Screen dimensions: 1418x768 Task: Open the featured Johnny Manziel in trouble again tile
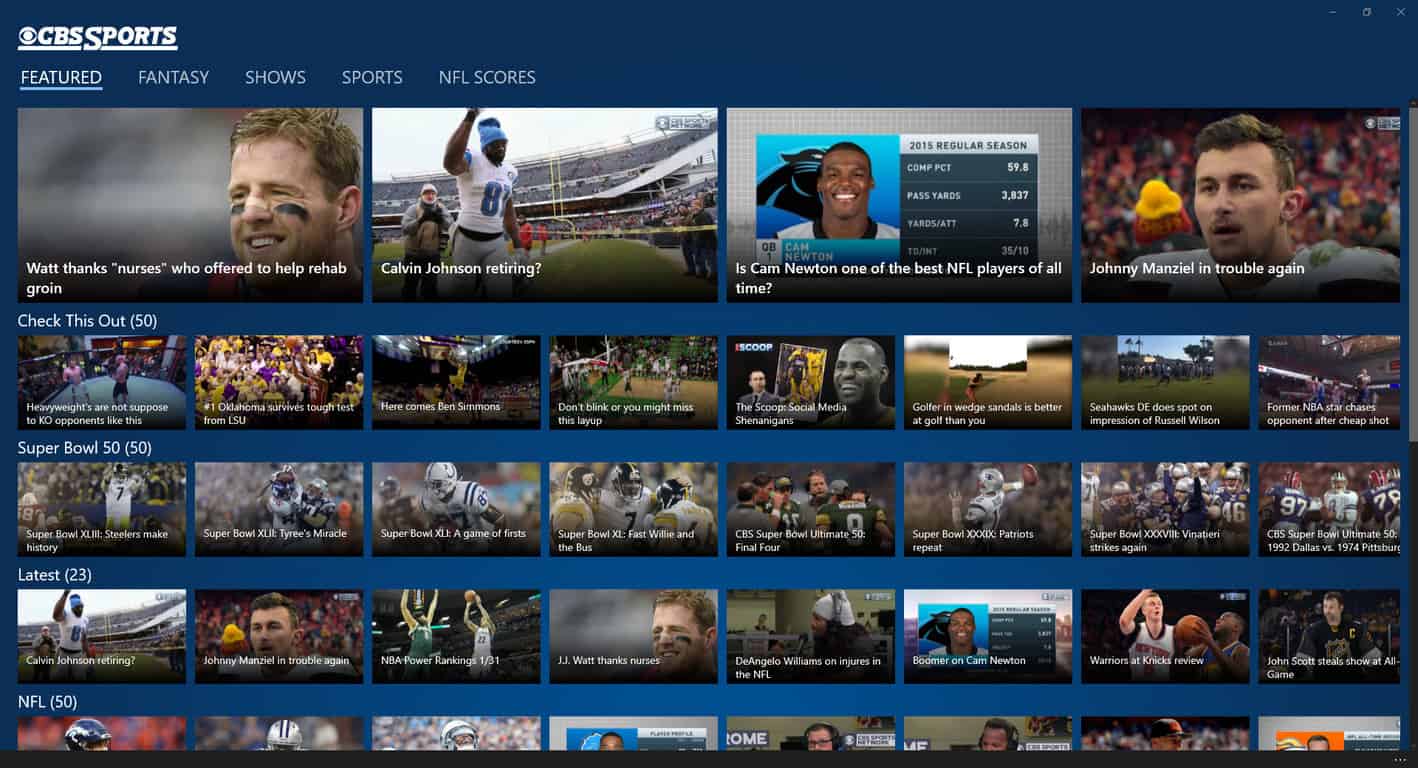coord(1240,205)
